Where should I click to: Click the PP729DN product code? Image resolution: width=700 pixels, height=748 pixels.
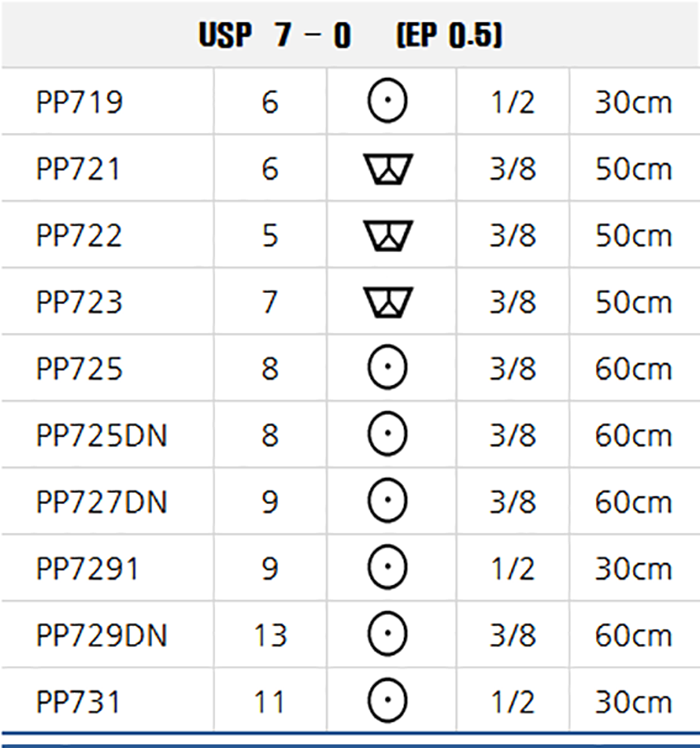102,635
